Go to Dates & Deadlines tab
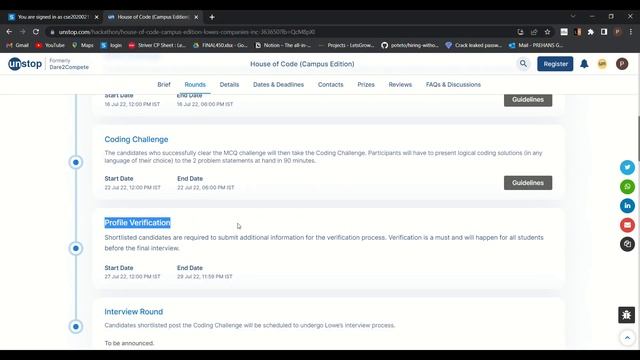 point(278,84)
